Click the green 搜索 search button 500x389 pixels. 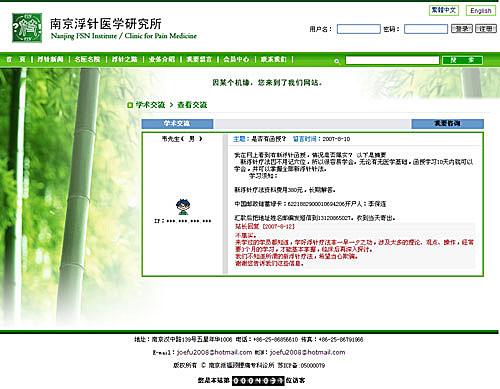click(x=462, y=60)
